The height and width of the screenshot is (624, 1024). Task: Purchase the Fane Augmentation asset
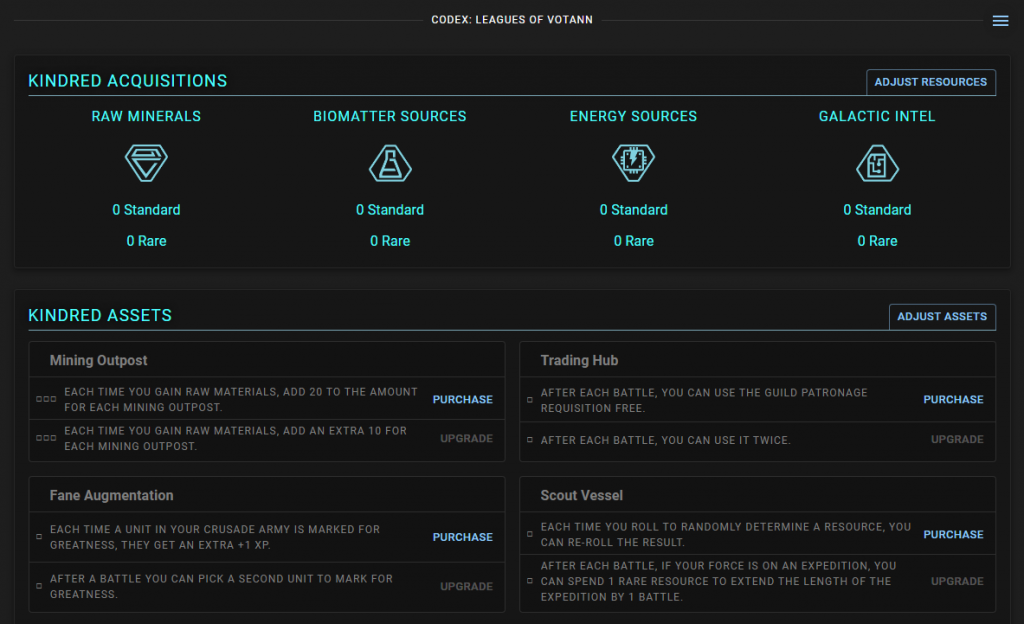pos(462,537)
